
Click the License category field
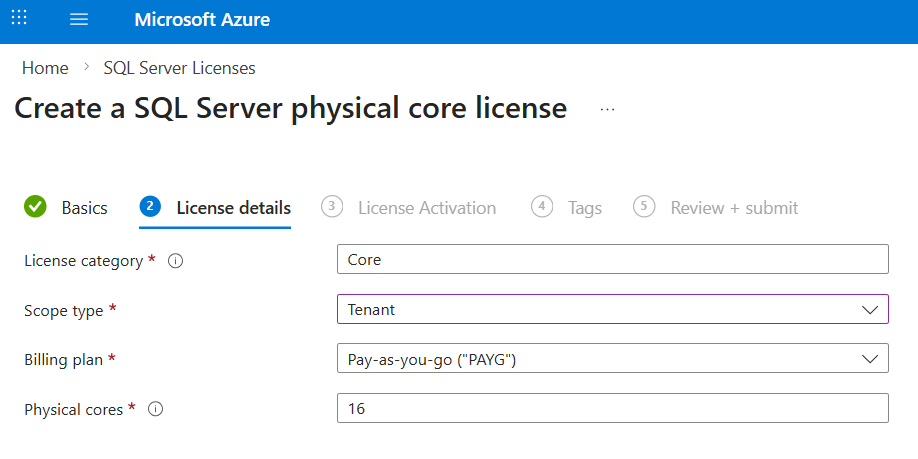point(612,259)
